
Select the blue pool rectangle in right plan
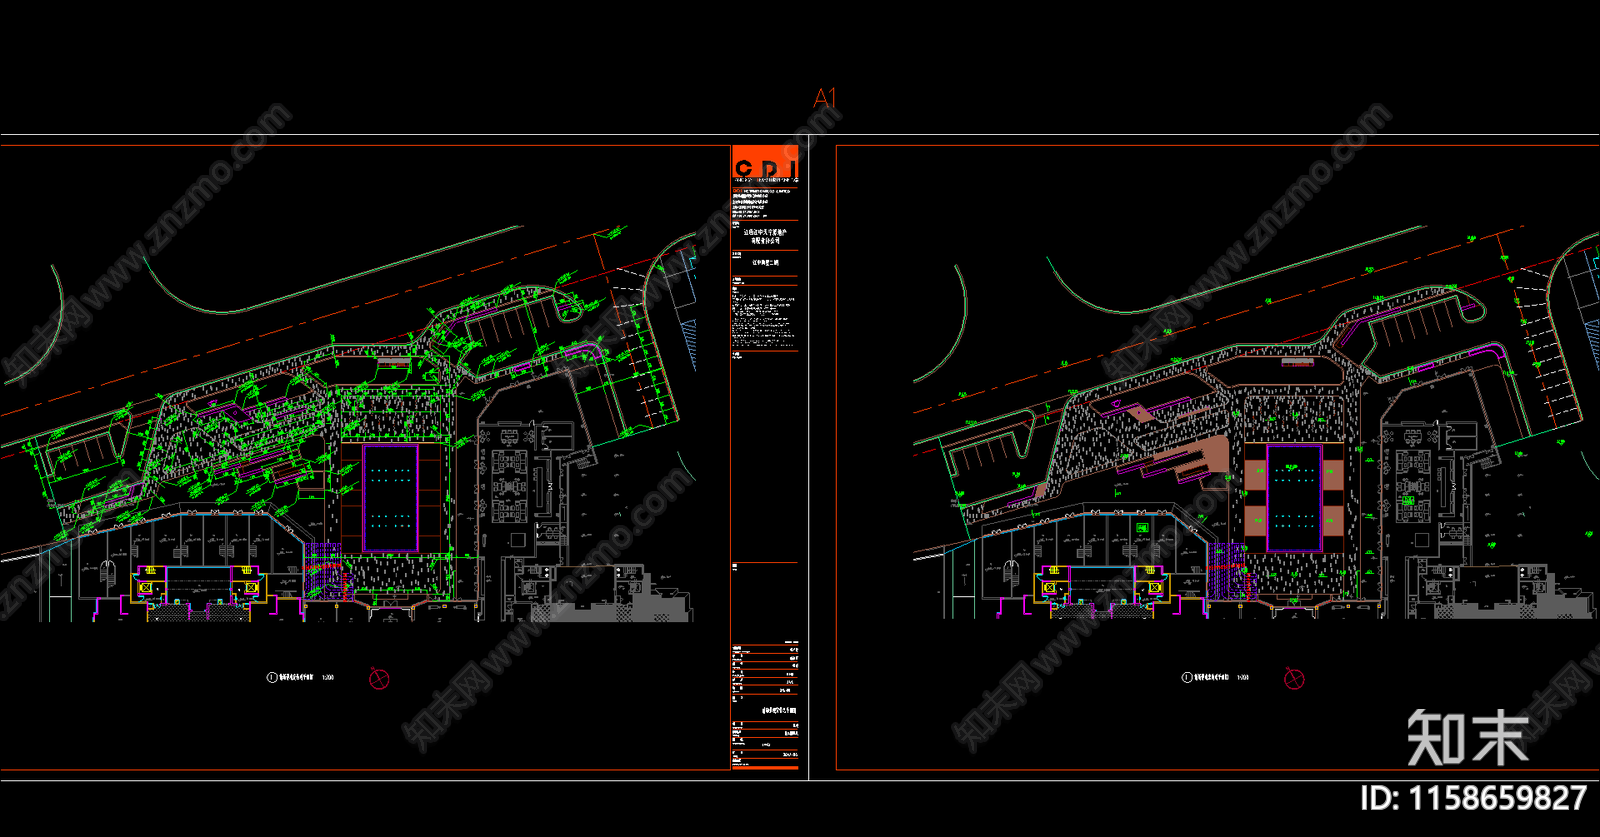pyautogui.click(x=1294, y=499)
